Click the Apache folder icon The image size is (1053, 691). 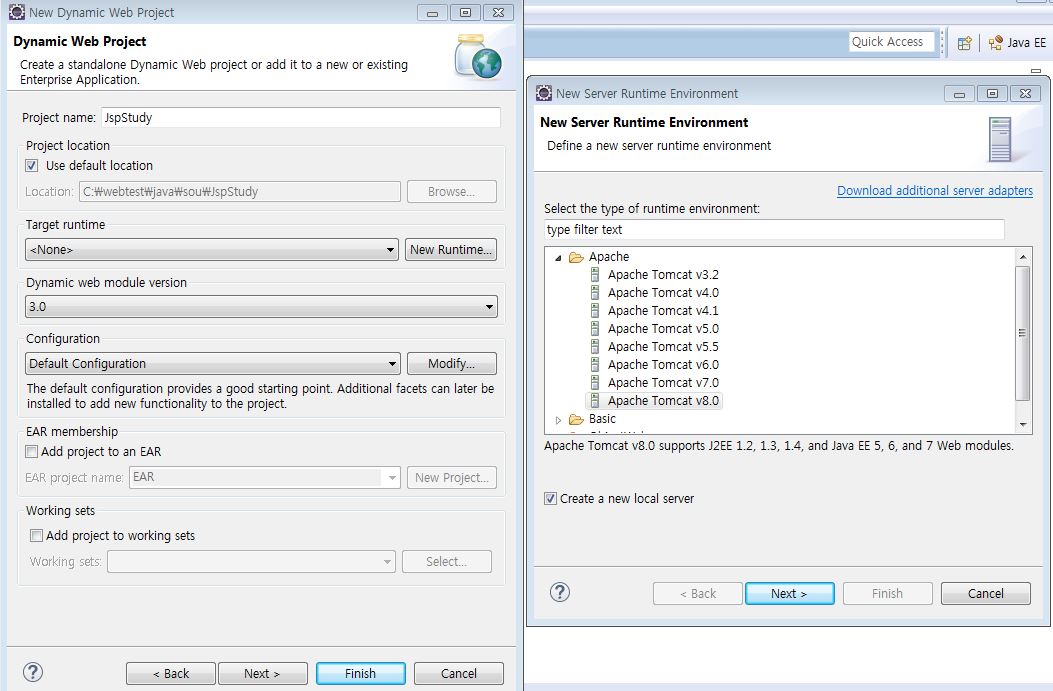pyautogui.click(x=576, y=257)
